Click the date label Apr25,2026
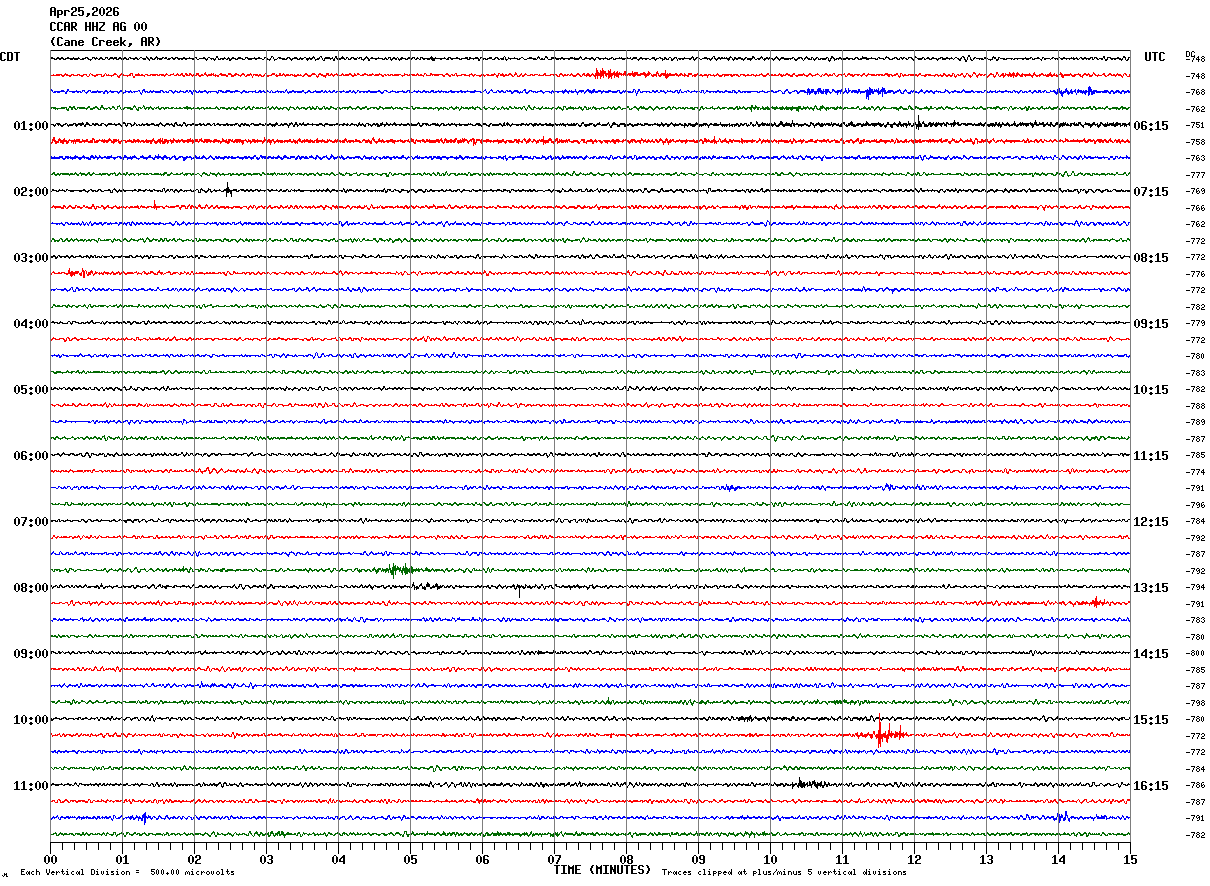The height and width of the screenshot is (886, 1210). click(84, 12)
